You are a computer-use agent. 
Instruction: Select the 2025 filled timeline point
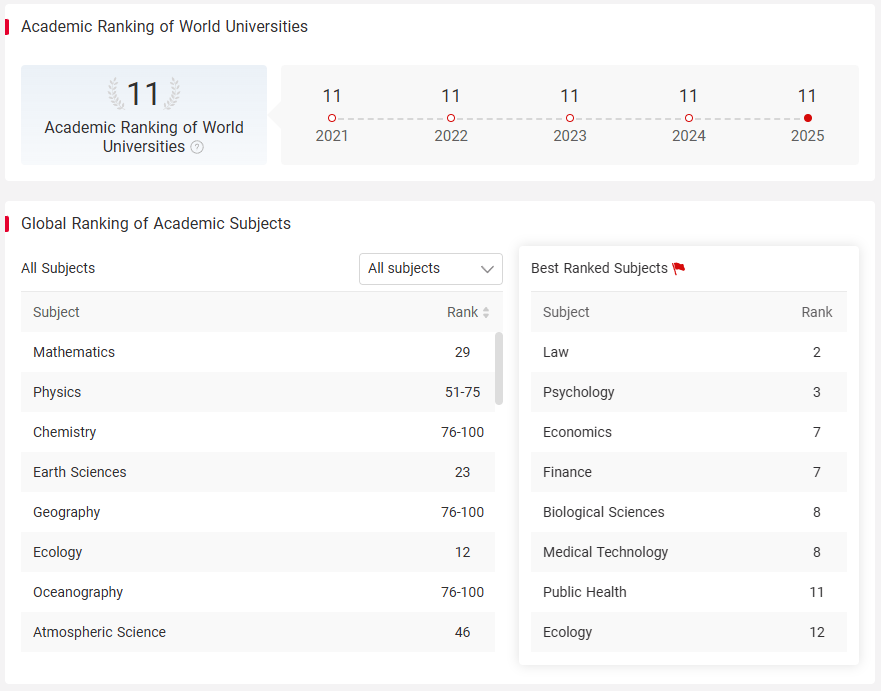(x=808, y=118)
